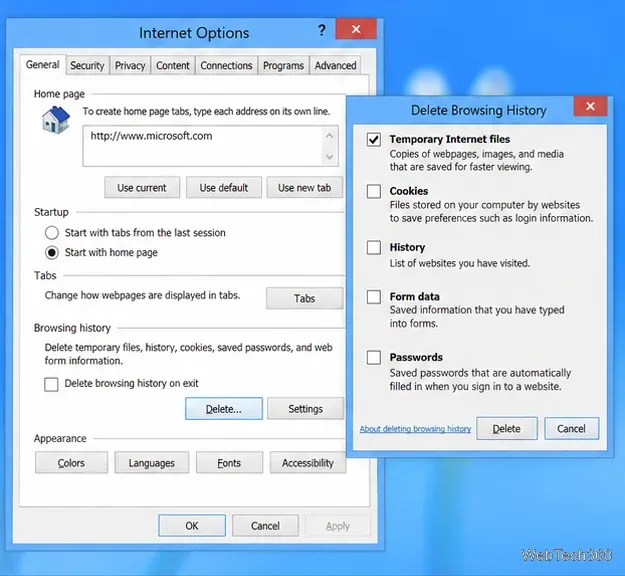Image resolution: width=625 pixels, height=576 pixels.
Task: Click the Use new tab button
Action: click(x=305, y=188)
